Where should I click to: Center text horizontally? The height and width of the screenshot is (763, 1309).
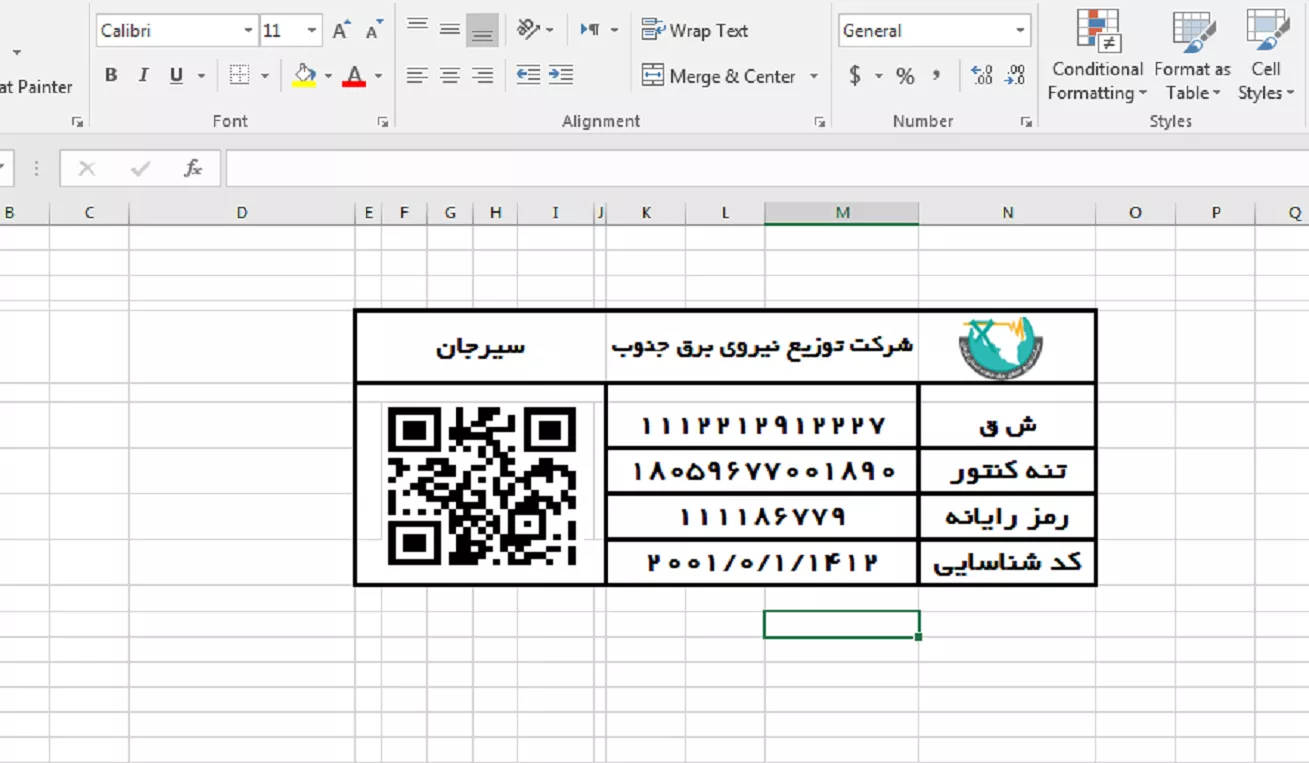[450, 76]
